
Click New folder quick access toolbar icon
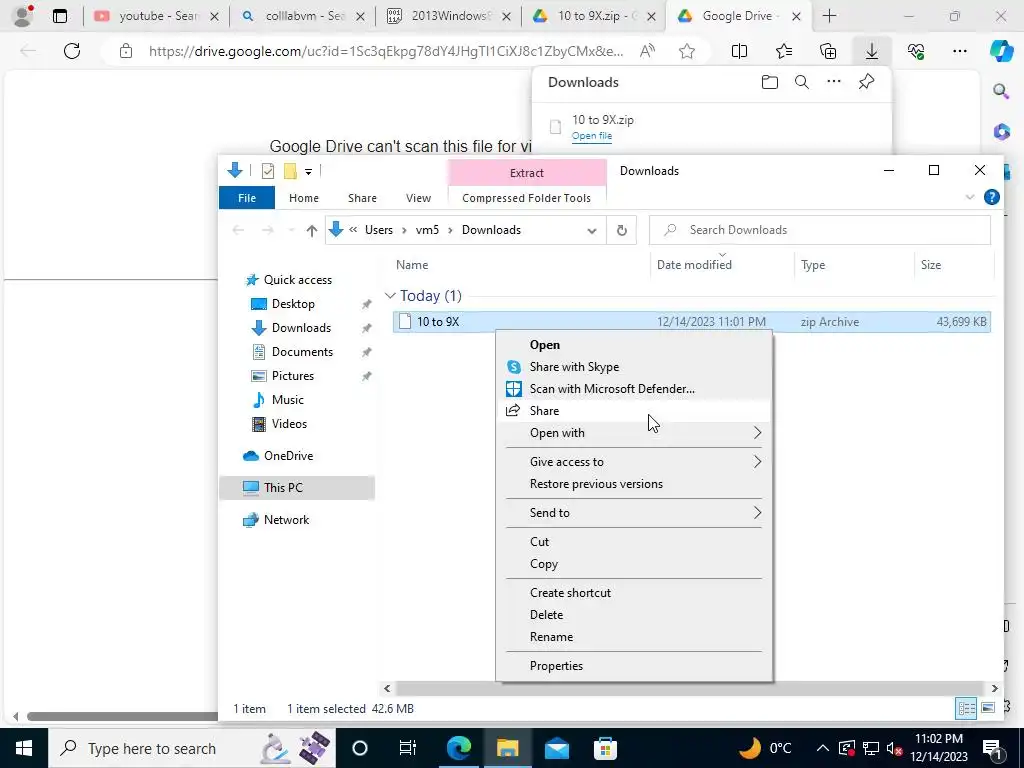click(290, 171)
